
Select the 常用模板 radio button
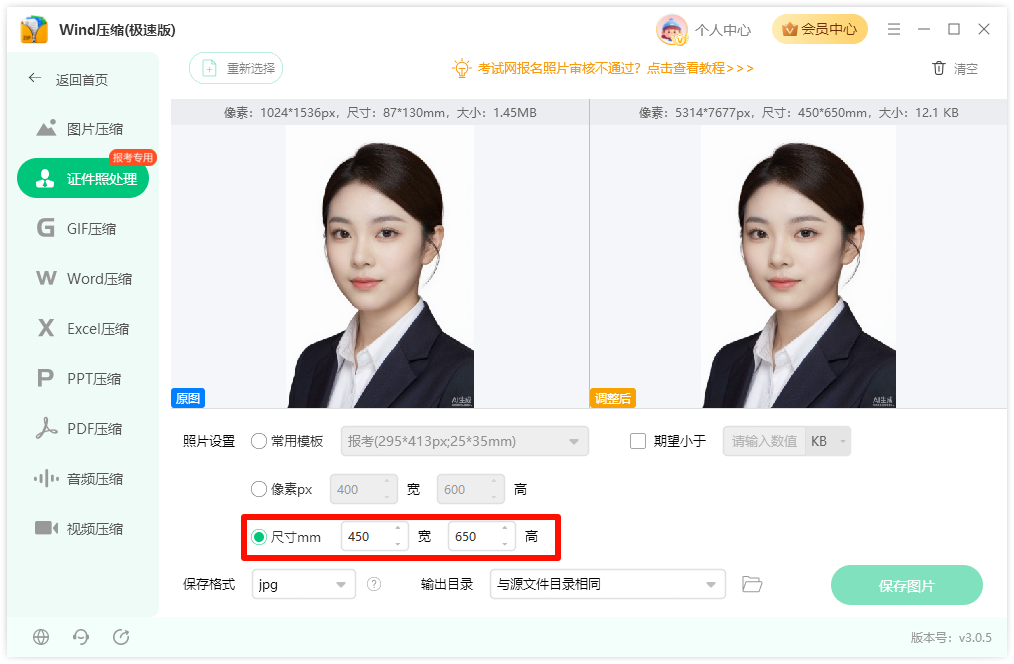259,441
